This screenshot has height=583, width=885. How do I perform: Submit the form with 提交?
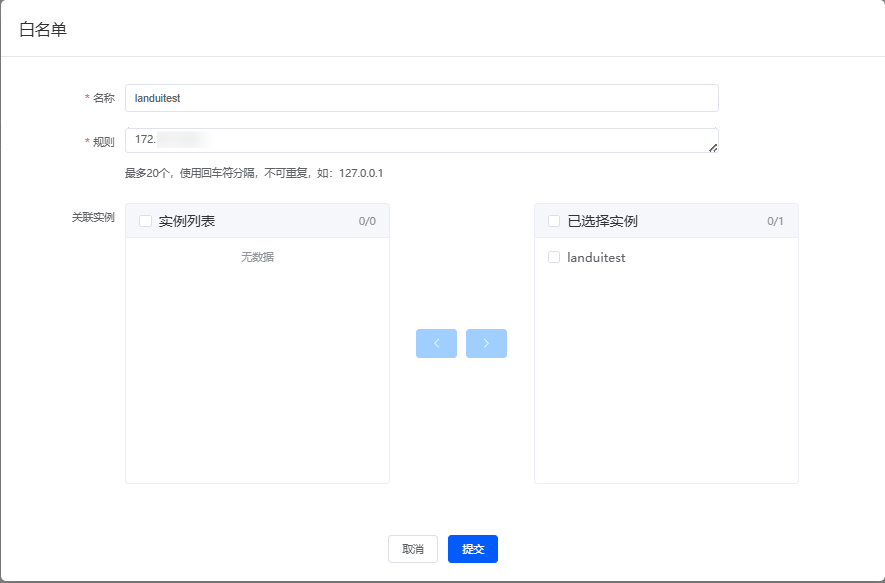(x=472, y=549)
